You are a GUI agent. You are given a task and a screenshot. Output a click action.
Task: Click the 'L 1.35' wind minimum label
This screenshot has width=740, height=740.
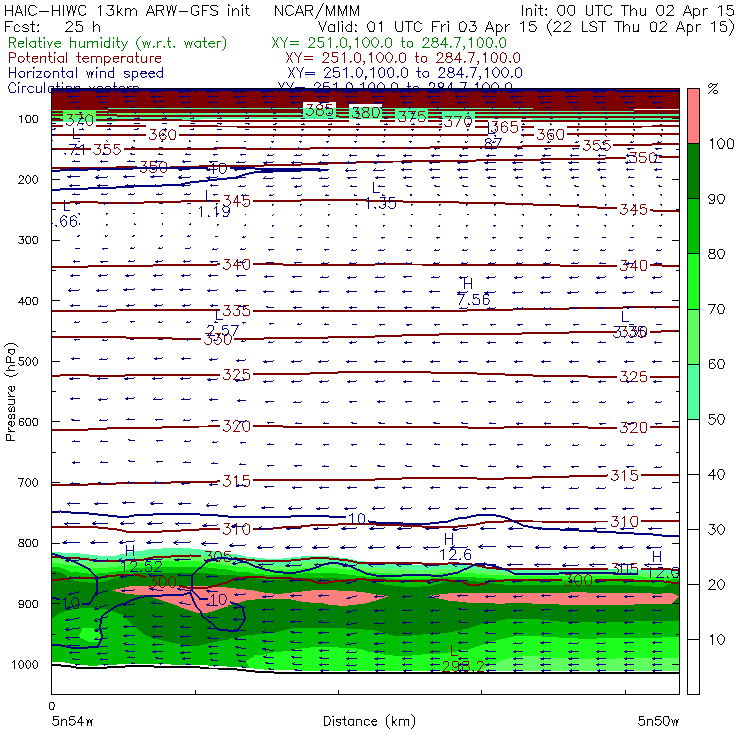381,196
